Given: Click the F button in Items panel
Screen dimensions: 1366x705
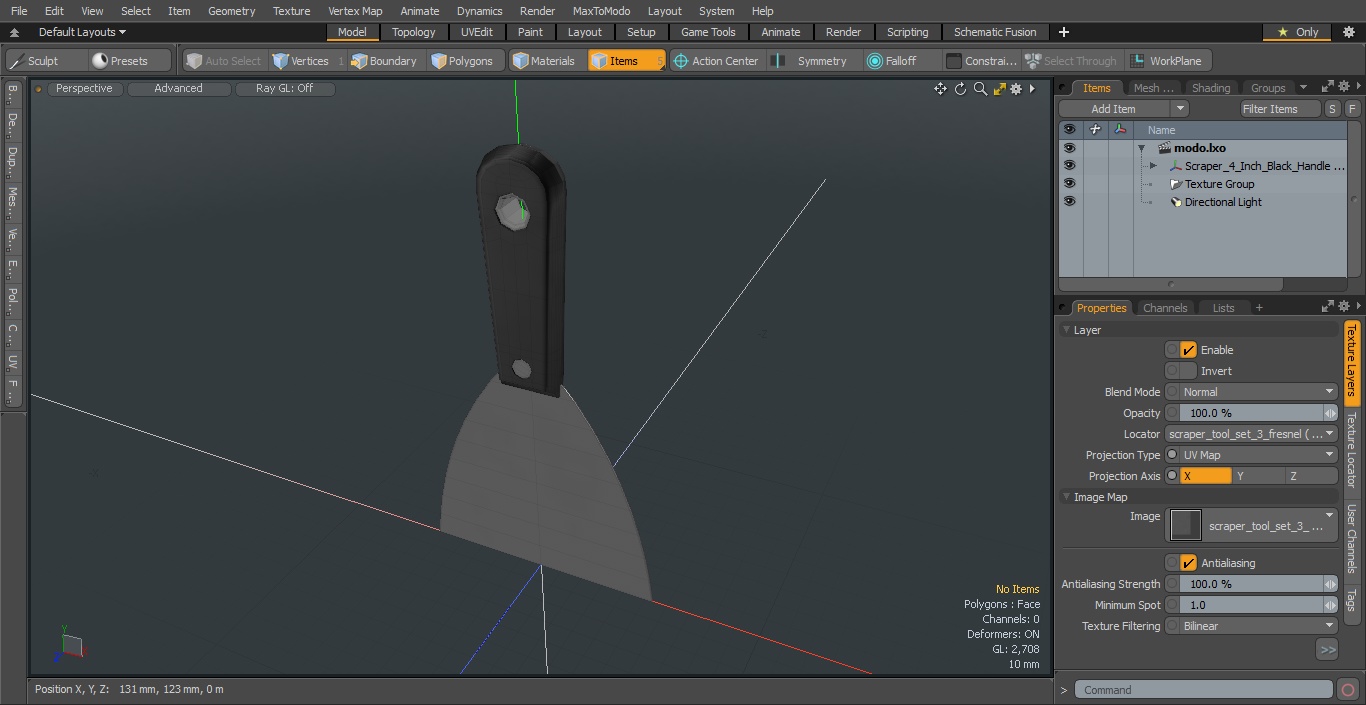Looking at the screenshot, I should [1352, 109].
